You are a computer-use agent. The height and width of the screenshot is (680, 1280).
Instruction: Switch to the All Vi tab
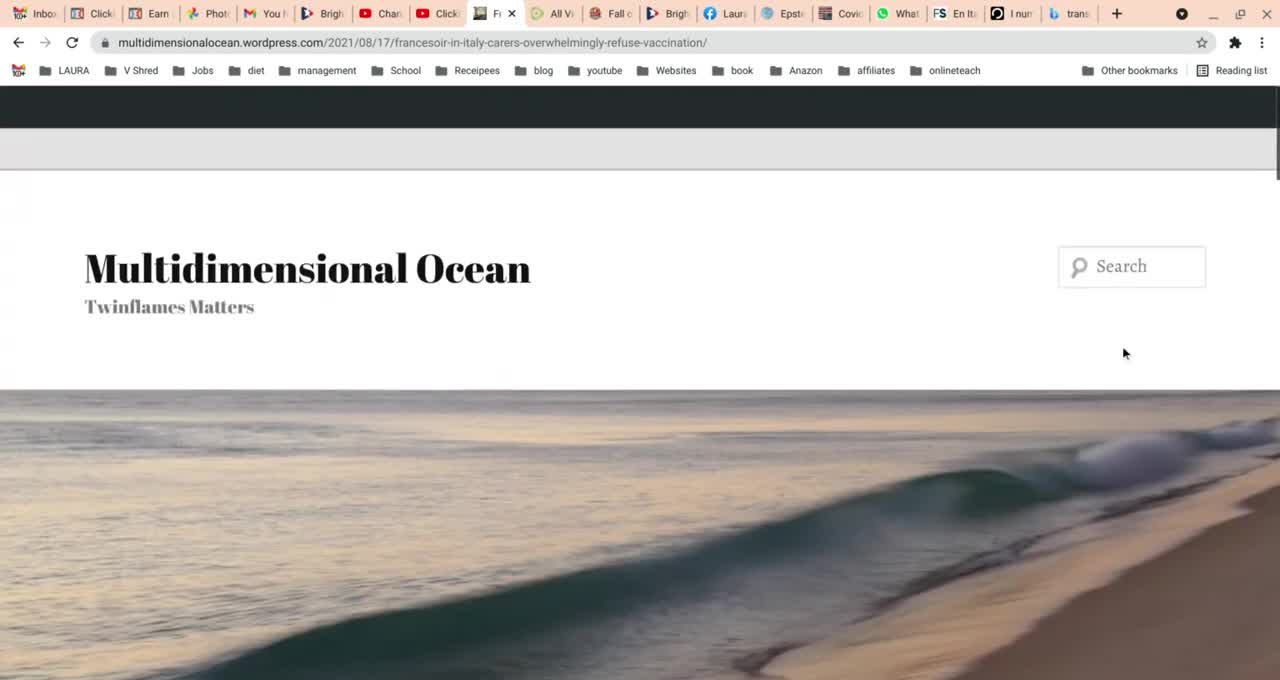[552, 14]
